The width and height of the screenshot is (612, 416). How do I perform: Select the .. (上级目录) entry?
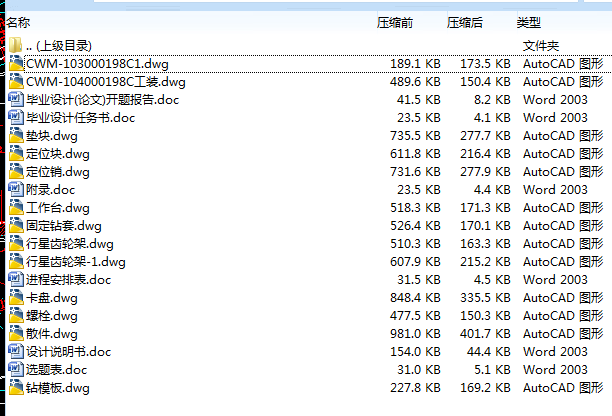coord(59,46)
